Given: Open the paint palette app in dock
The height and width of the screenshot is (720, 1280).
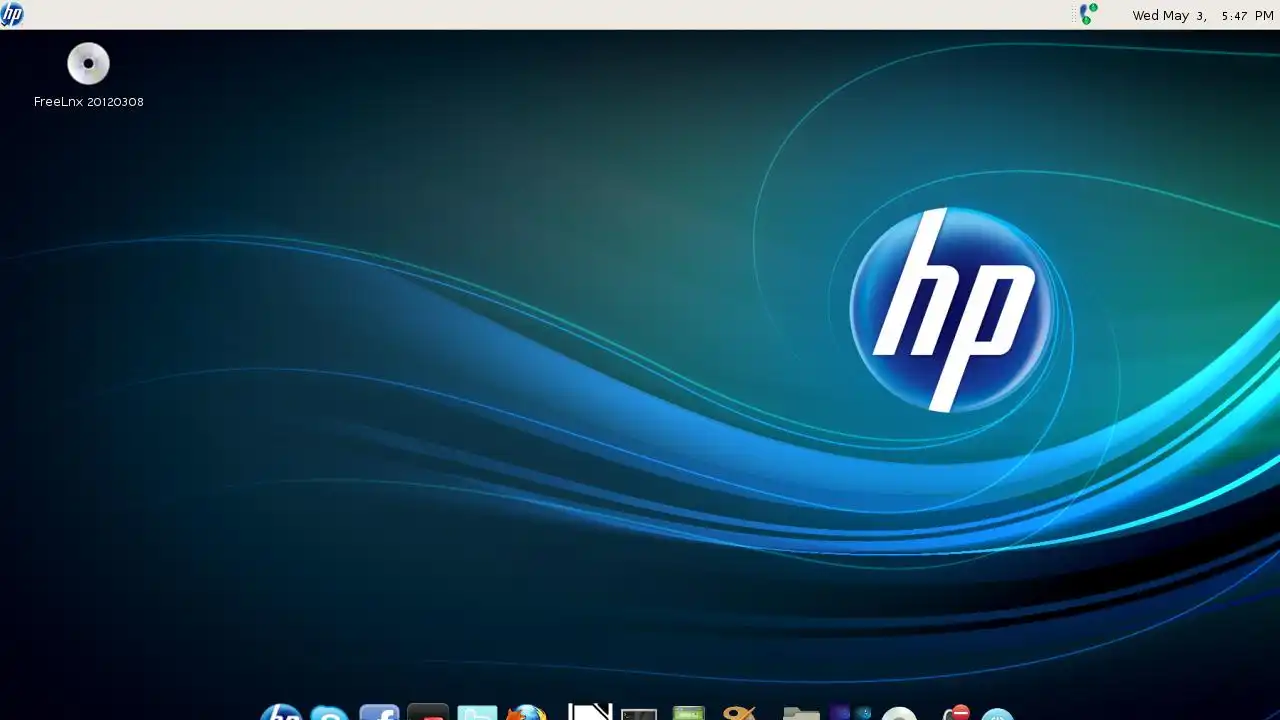Looking at the screenshot, I should 739,713.
